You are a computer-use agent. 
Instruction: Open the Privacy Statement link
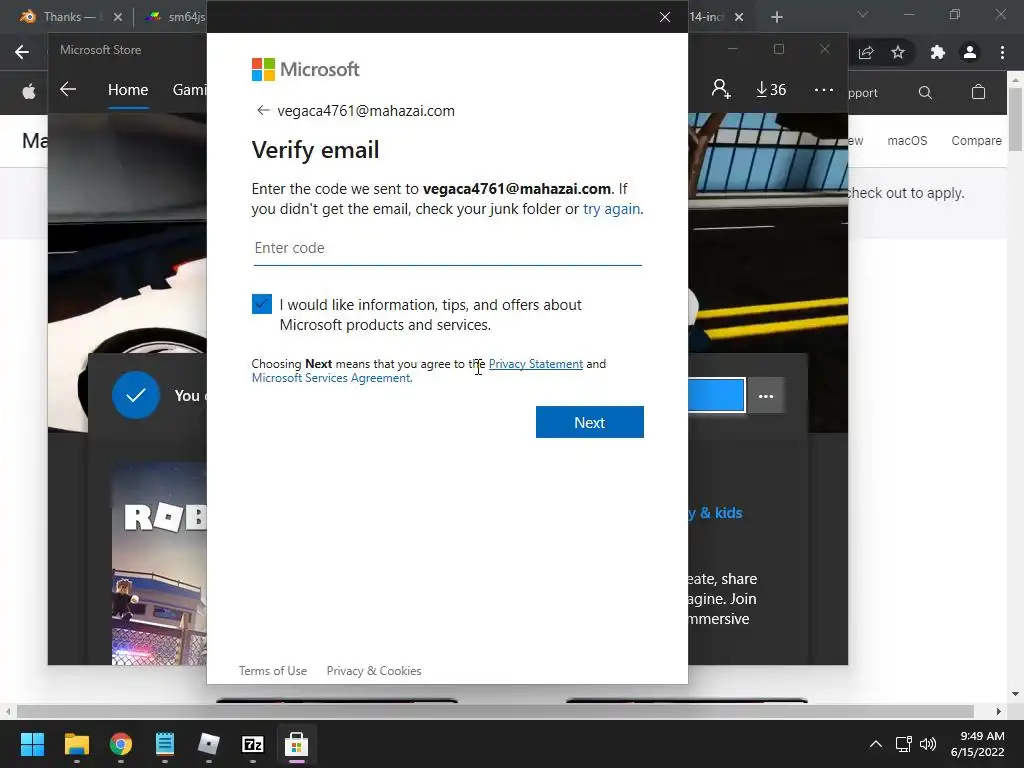[x=536, y=364]
